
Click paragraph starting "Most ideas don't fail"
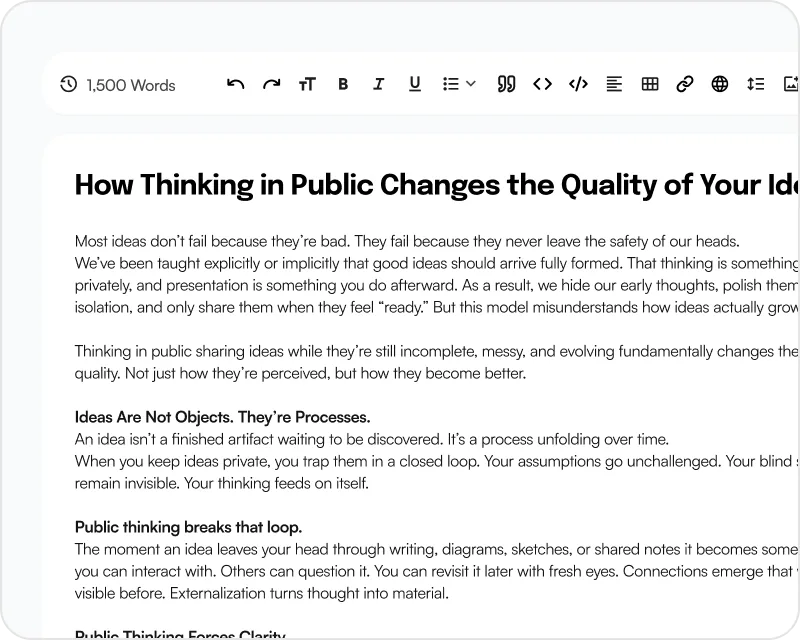(x=407, y=241)
